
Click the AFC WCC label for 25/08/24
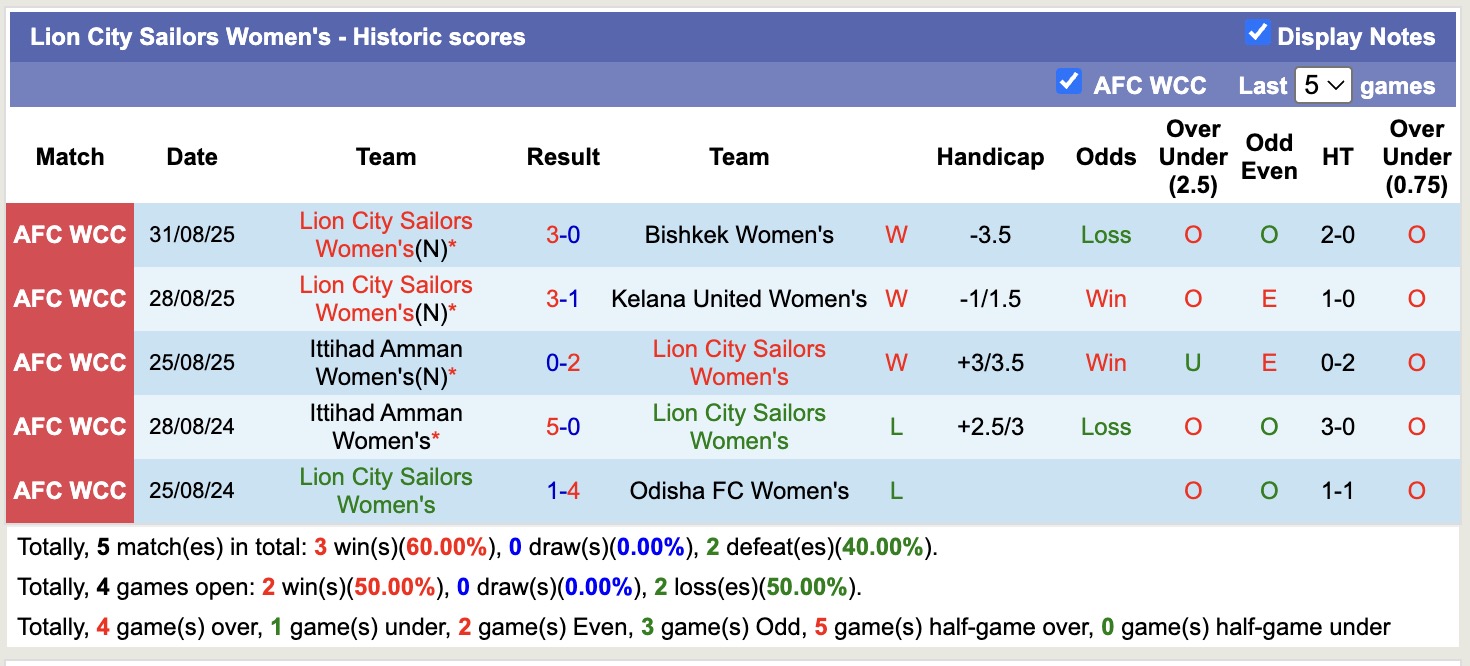pyautogui.click(x=70, y=491)
